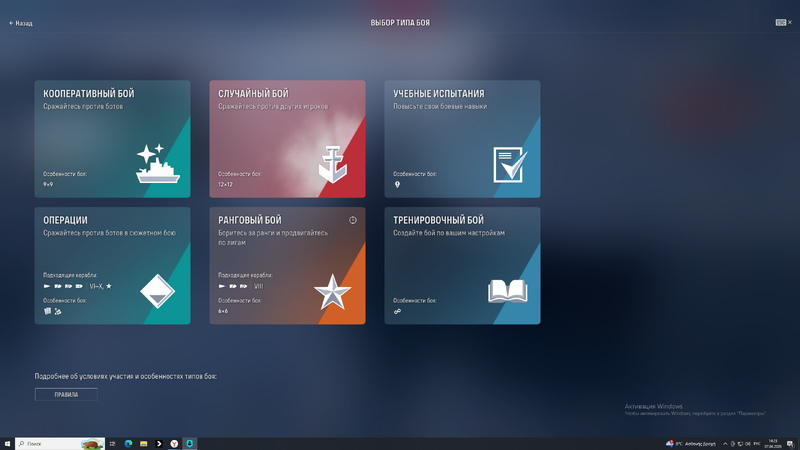Click the 12×12 text in Случайный бой
Screen dimensions: 800x450
(x=225, y=185)
